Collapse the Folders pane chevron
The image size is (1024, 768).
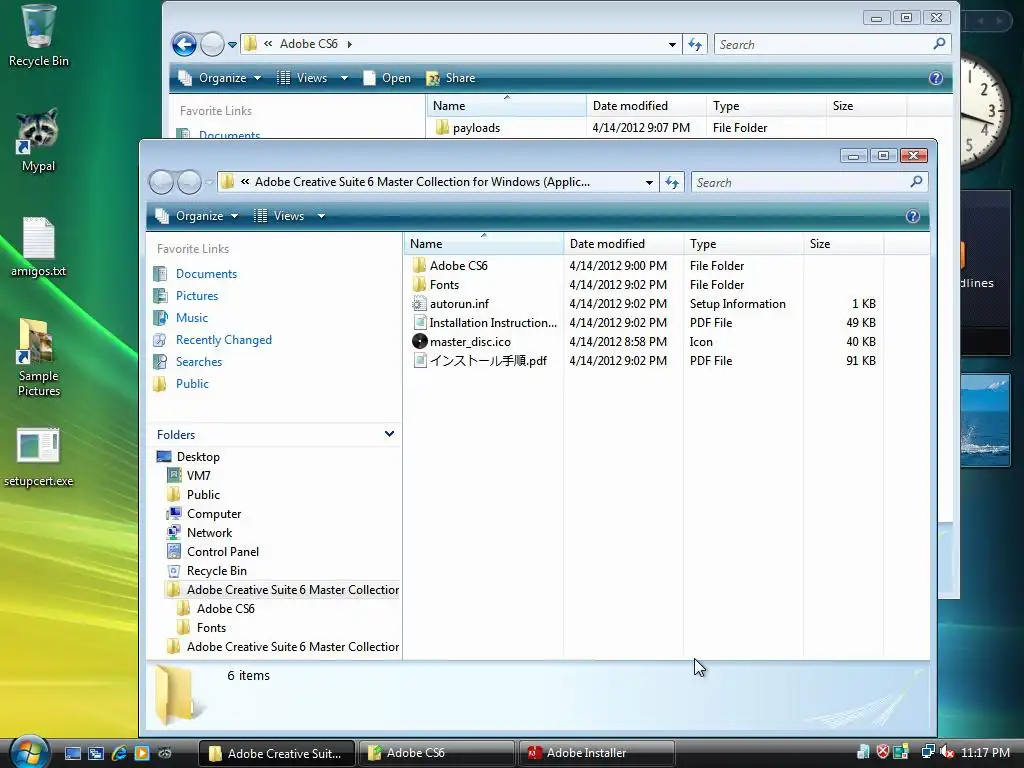(389, 434)
